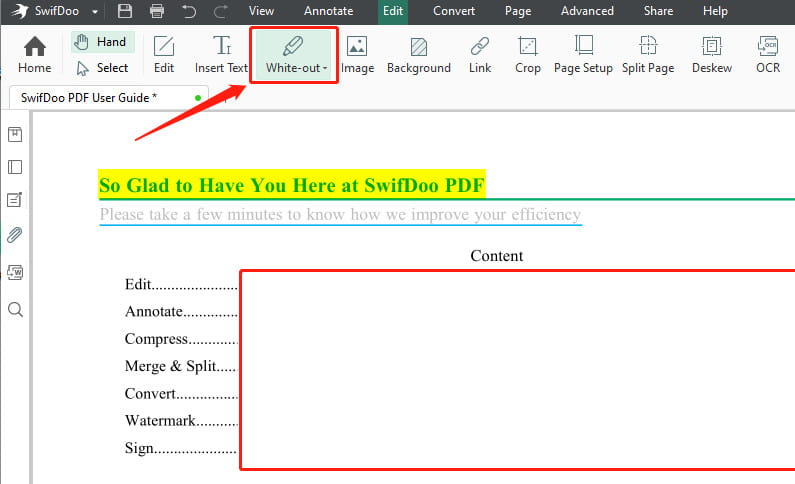Screen dimensions: 795x484
Task: Open the Word conversion sidebar icon
Action: 15,272
